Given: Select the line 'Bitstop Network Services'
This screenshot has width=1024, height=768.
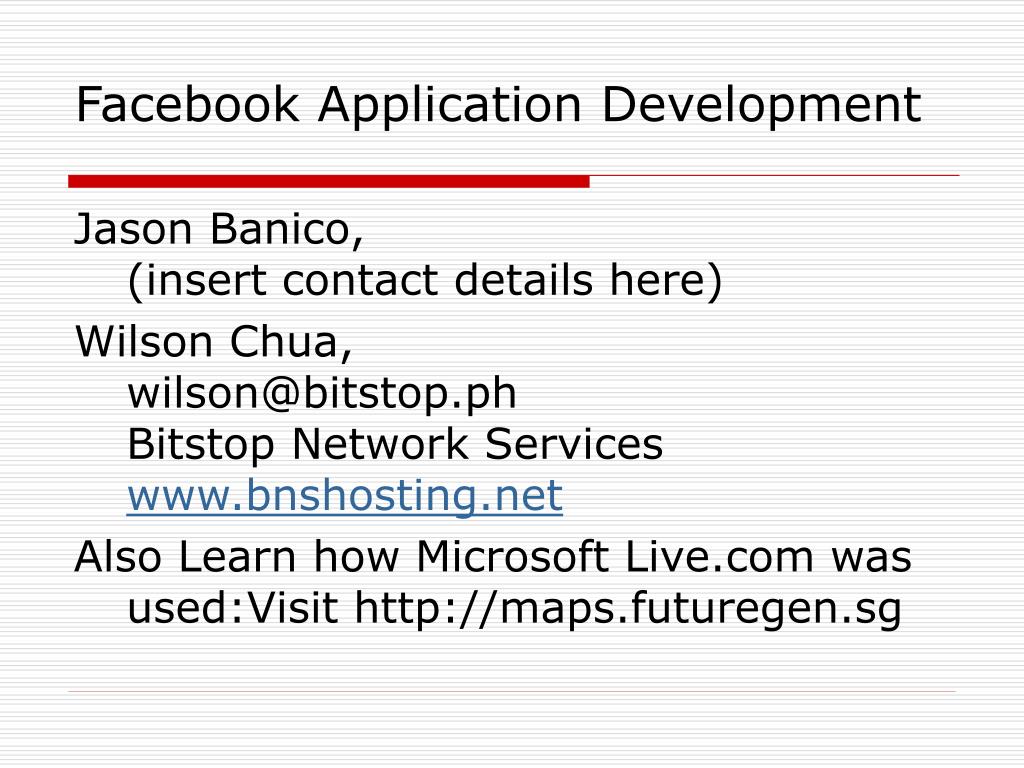Looking at the screenshot, I should click(395, 445).
